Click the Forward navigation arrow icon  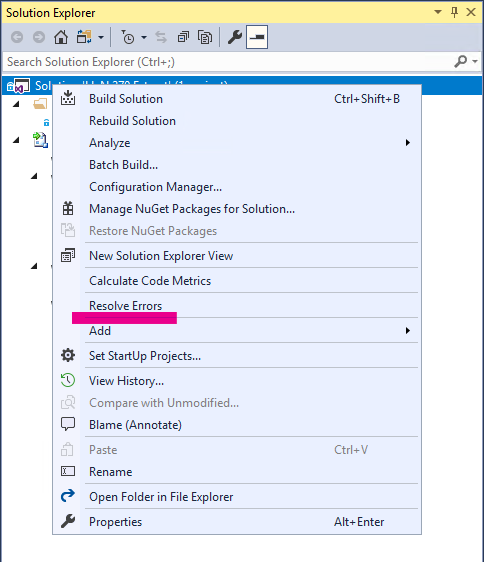39,37
